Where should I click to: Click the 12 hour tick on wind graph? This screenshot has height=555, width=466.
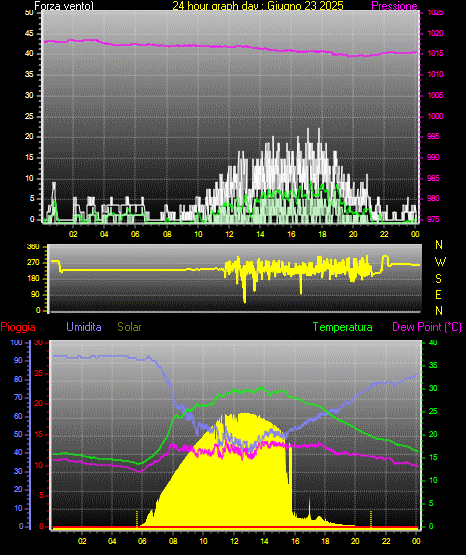pyautogui.click(x=229, y=234)
